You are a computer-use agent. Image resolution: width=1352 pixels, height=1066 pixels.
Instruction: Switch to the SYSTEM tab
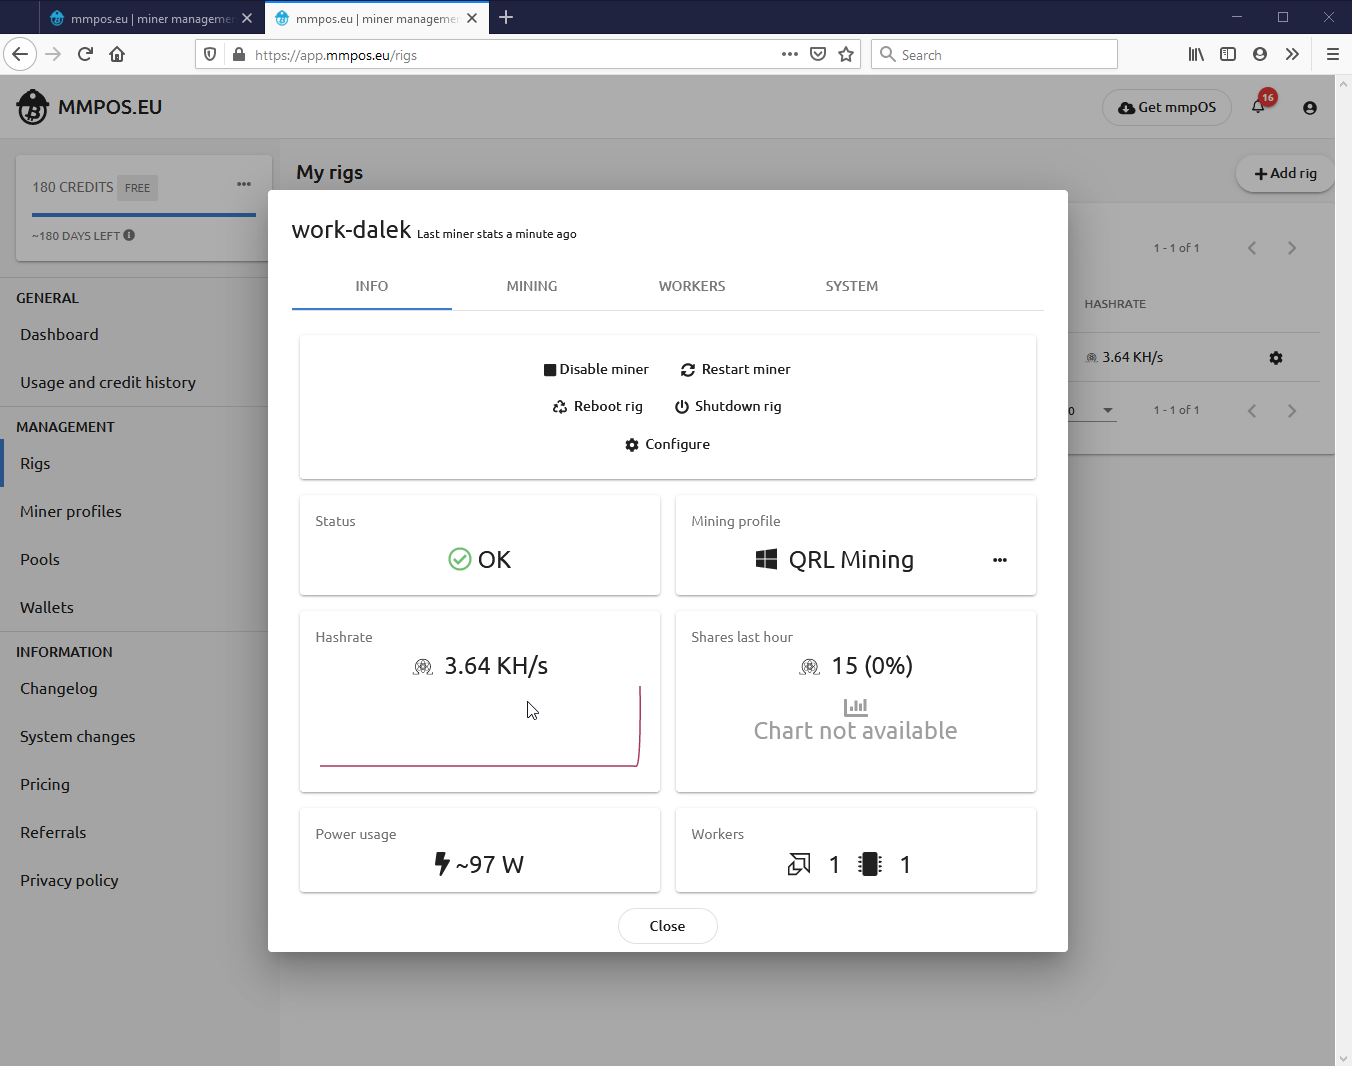coord(852,286)
